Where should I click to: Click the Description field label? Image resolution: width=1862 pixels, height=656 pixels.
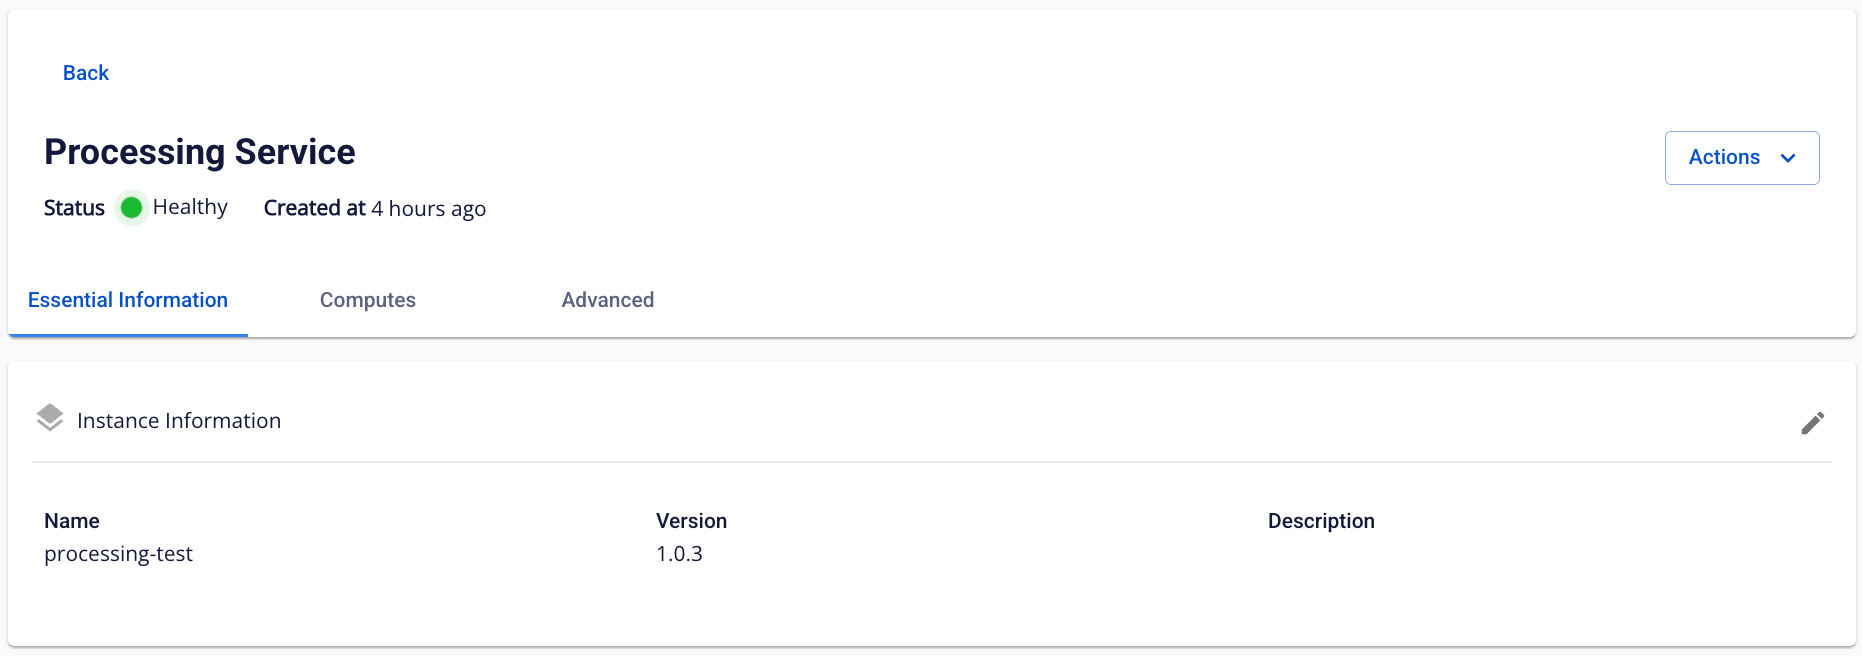pos(1321,521)
